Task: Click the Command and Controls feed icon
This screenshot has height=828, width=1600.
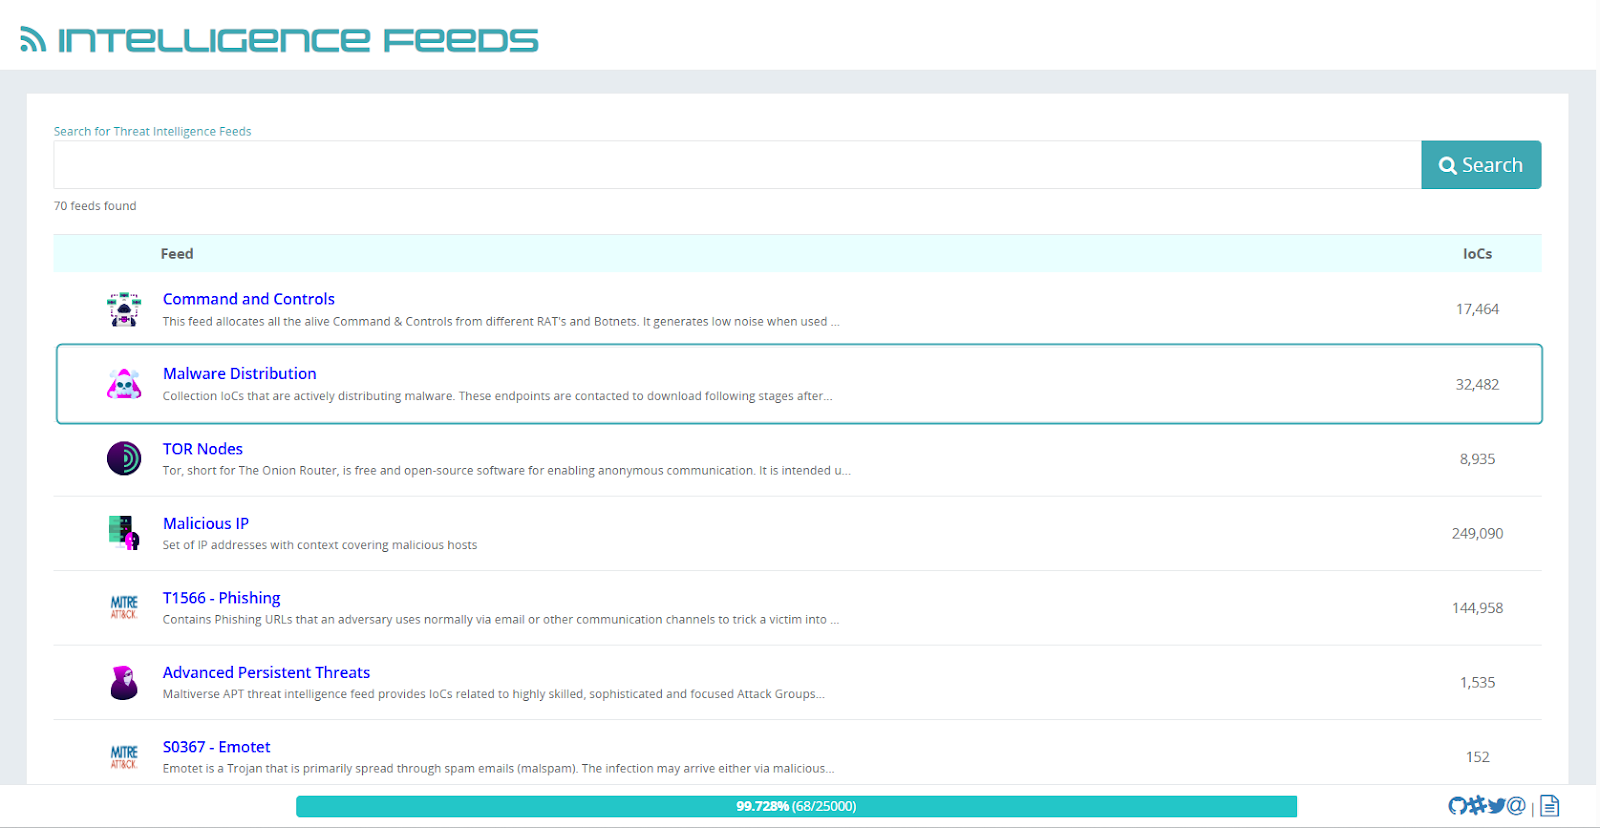Action: tap(124, 309)
